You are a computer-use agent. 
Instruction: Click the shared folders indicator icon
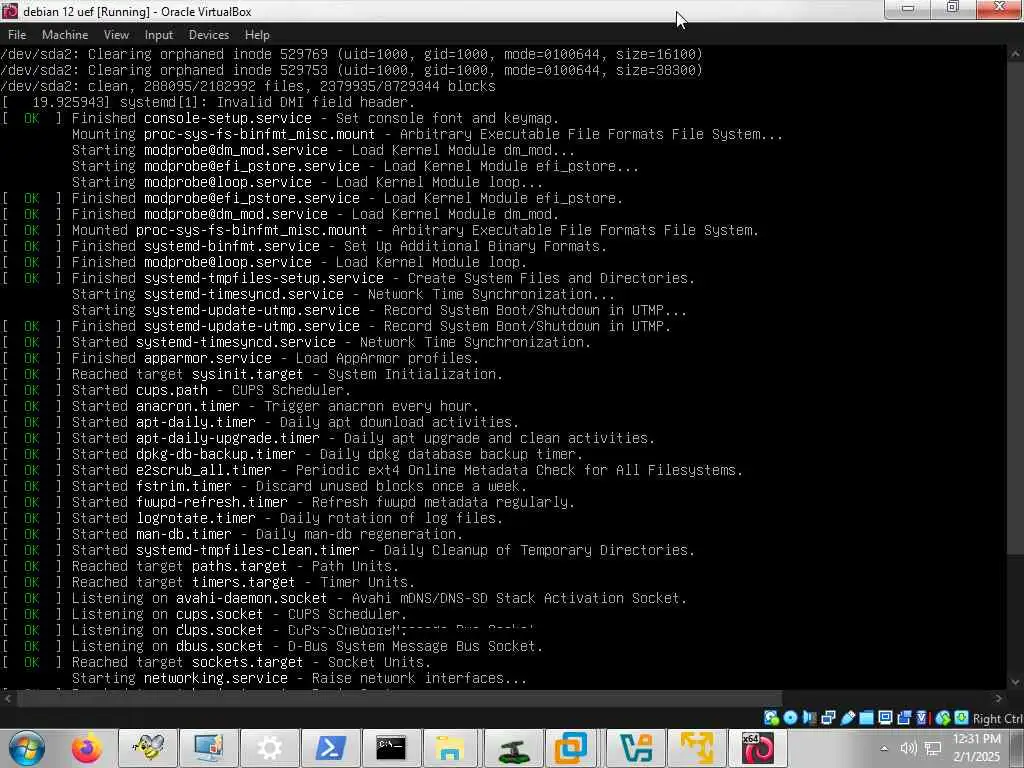[x=867, y=718]
